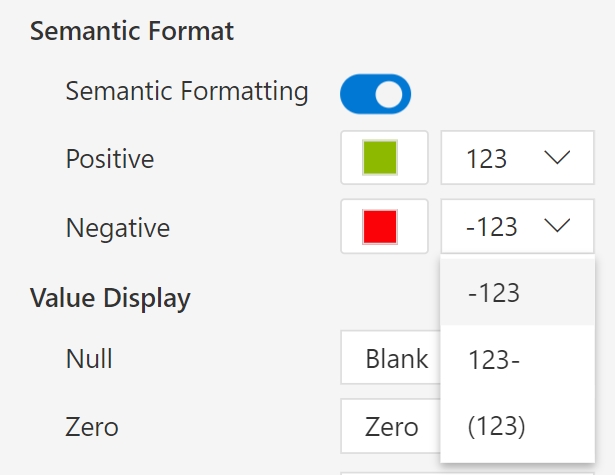
Task: Click the Positive row label
Action: click(110, 158)
